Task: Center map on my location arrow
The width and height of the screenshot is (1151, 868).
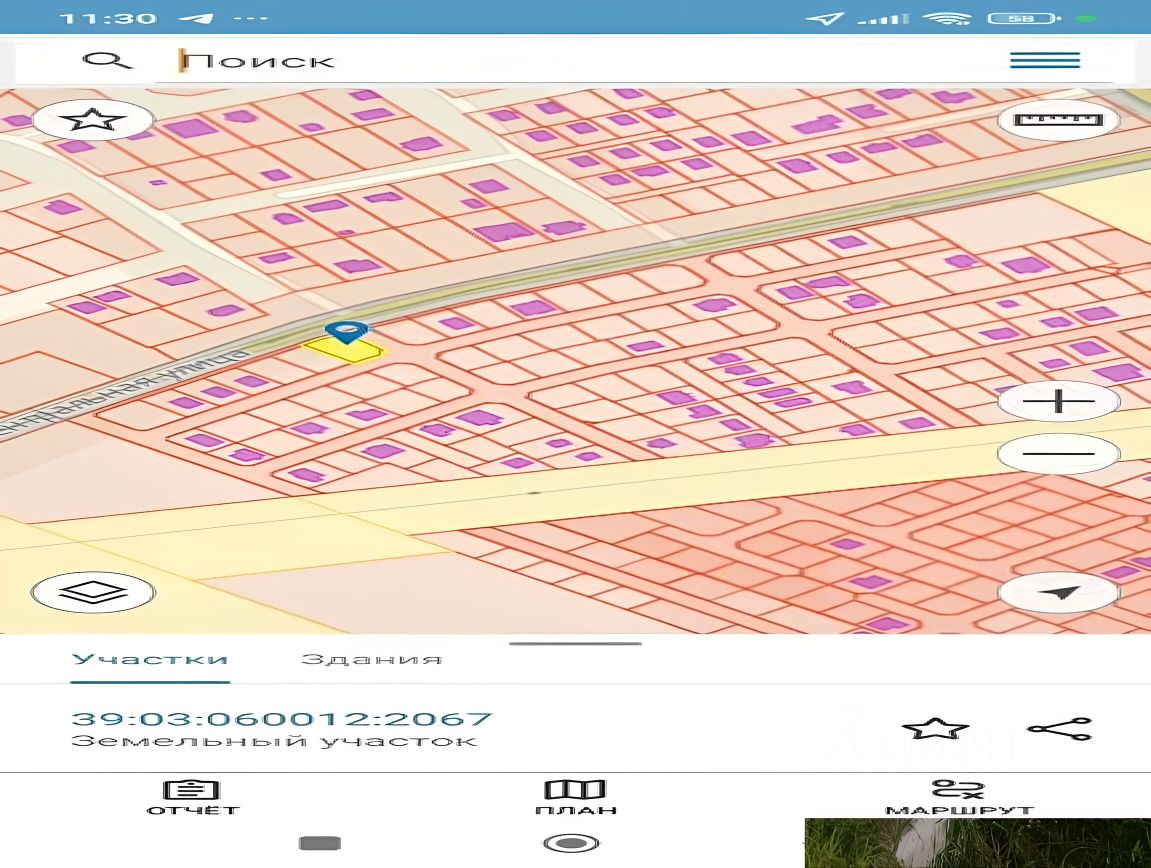Action: pos(1058,592)
